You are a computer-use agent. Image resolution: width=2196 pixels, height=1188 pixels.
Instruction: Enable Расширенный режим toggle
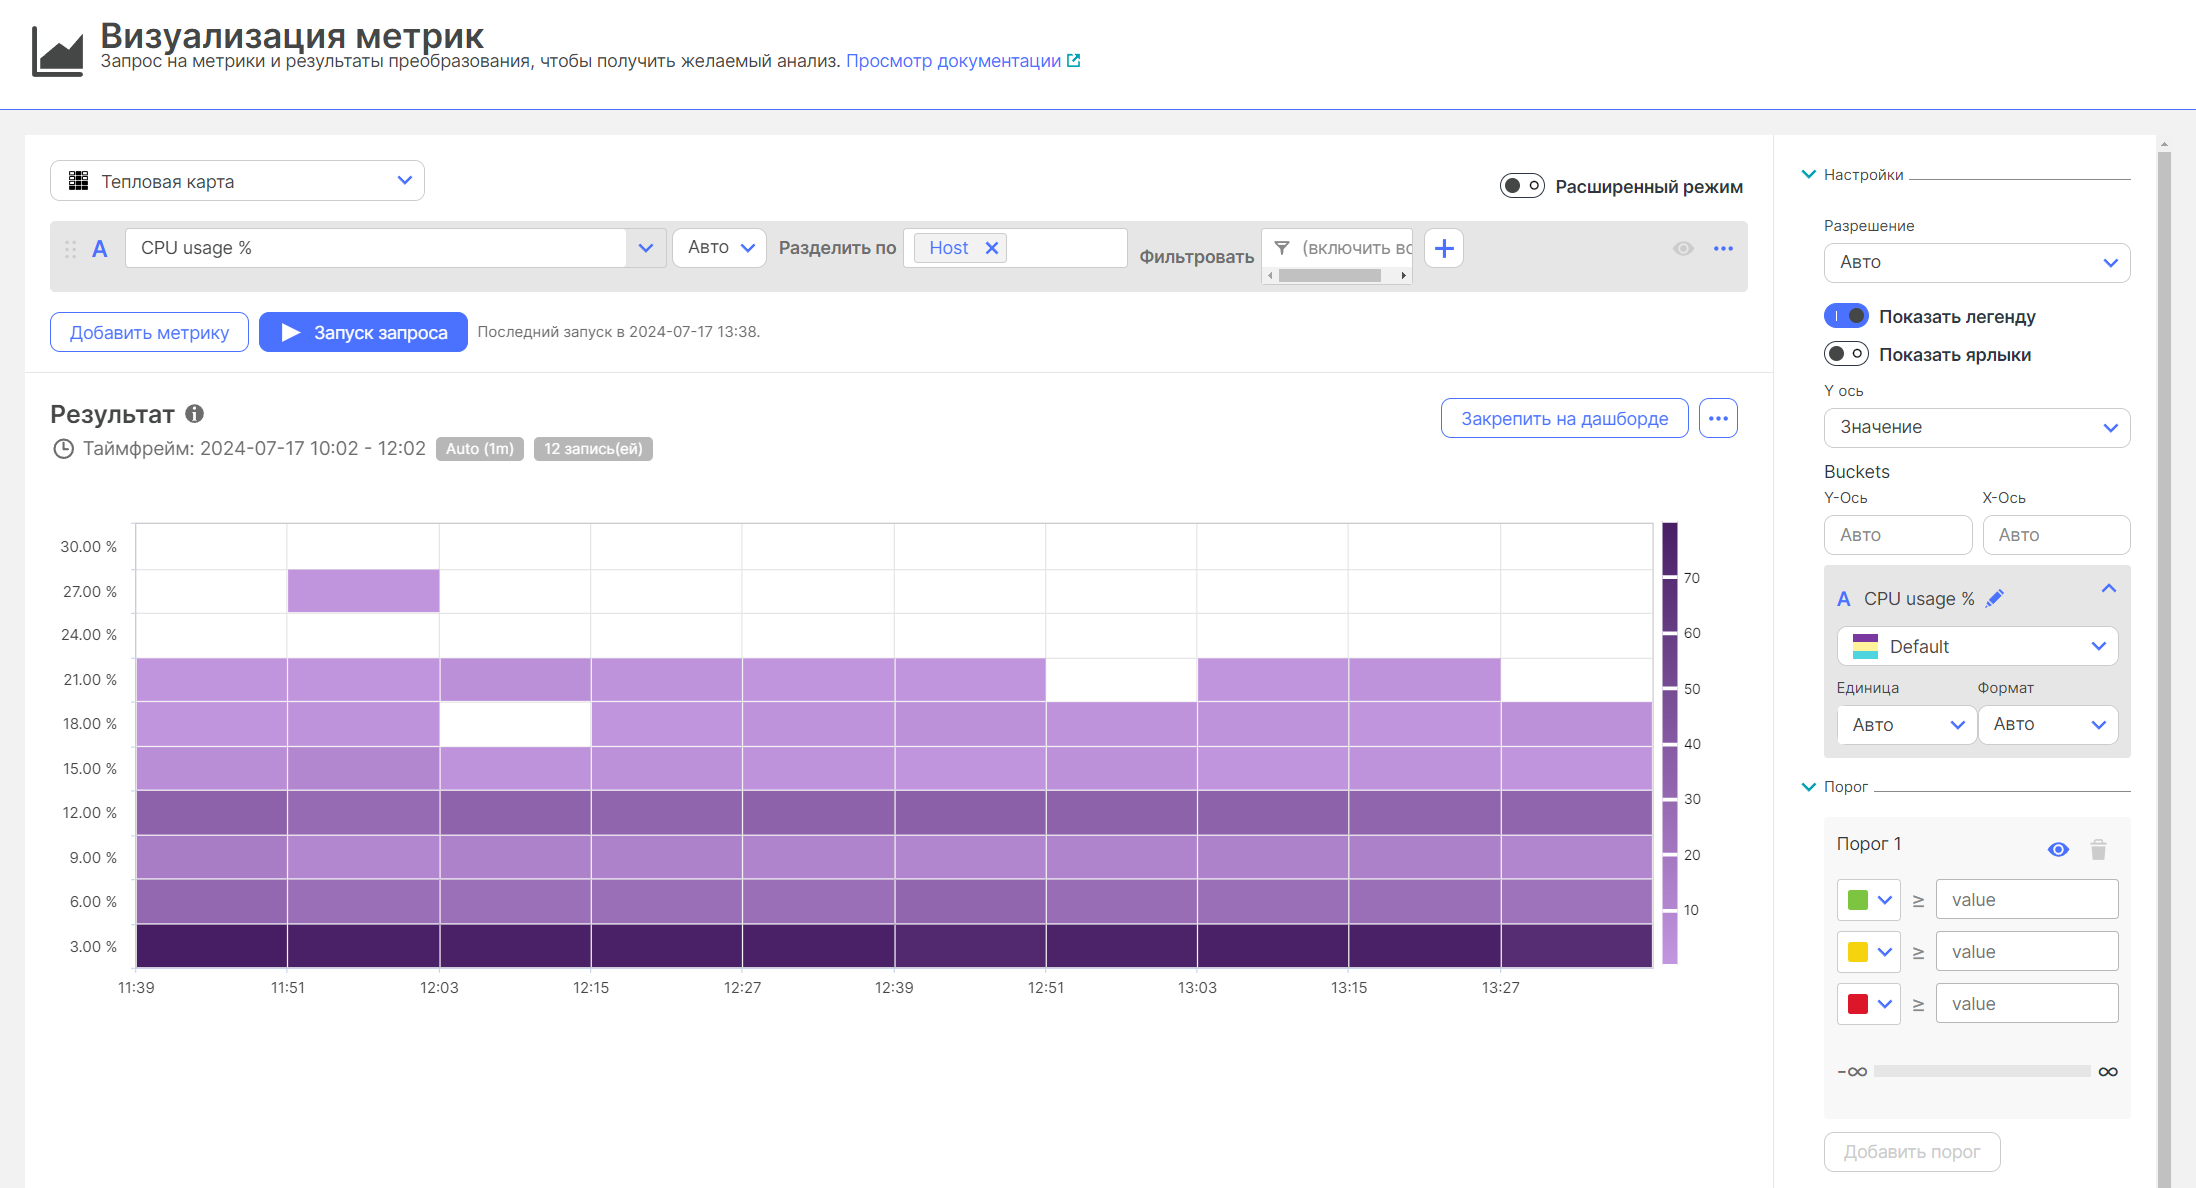1521,186
